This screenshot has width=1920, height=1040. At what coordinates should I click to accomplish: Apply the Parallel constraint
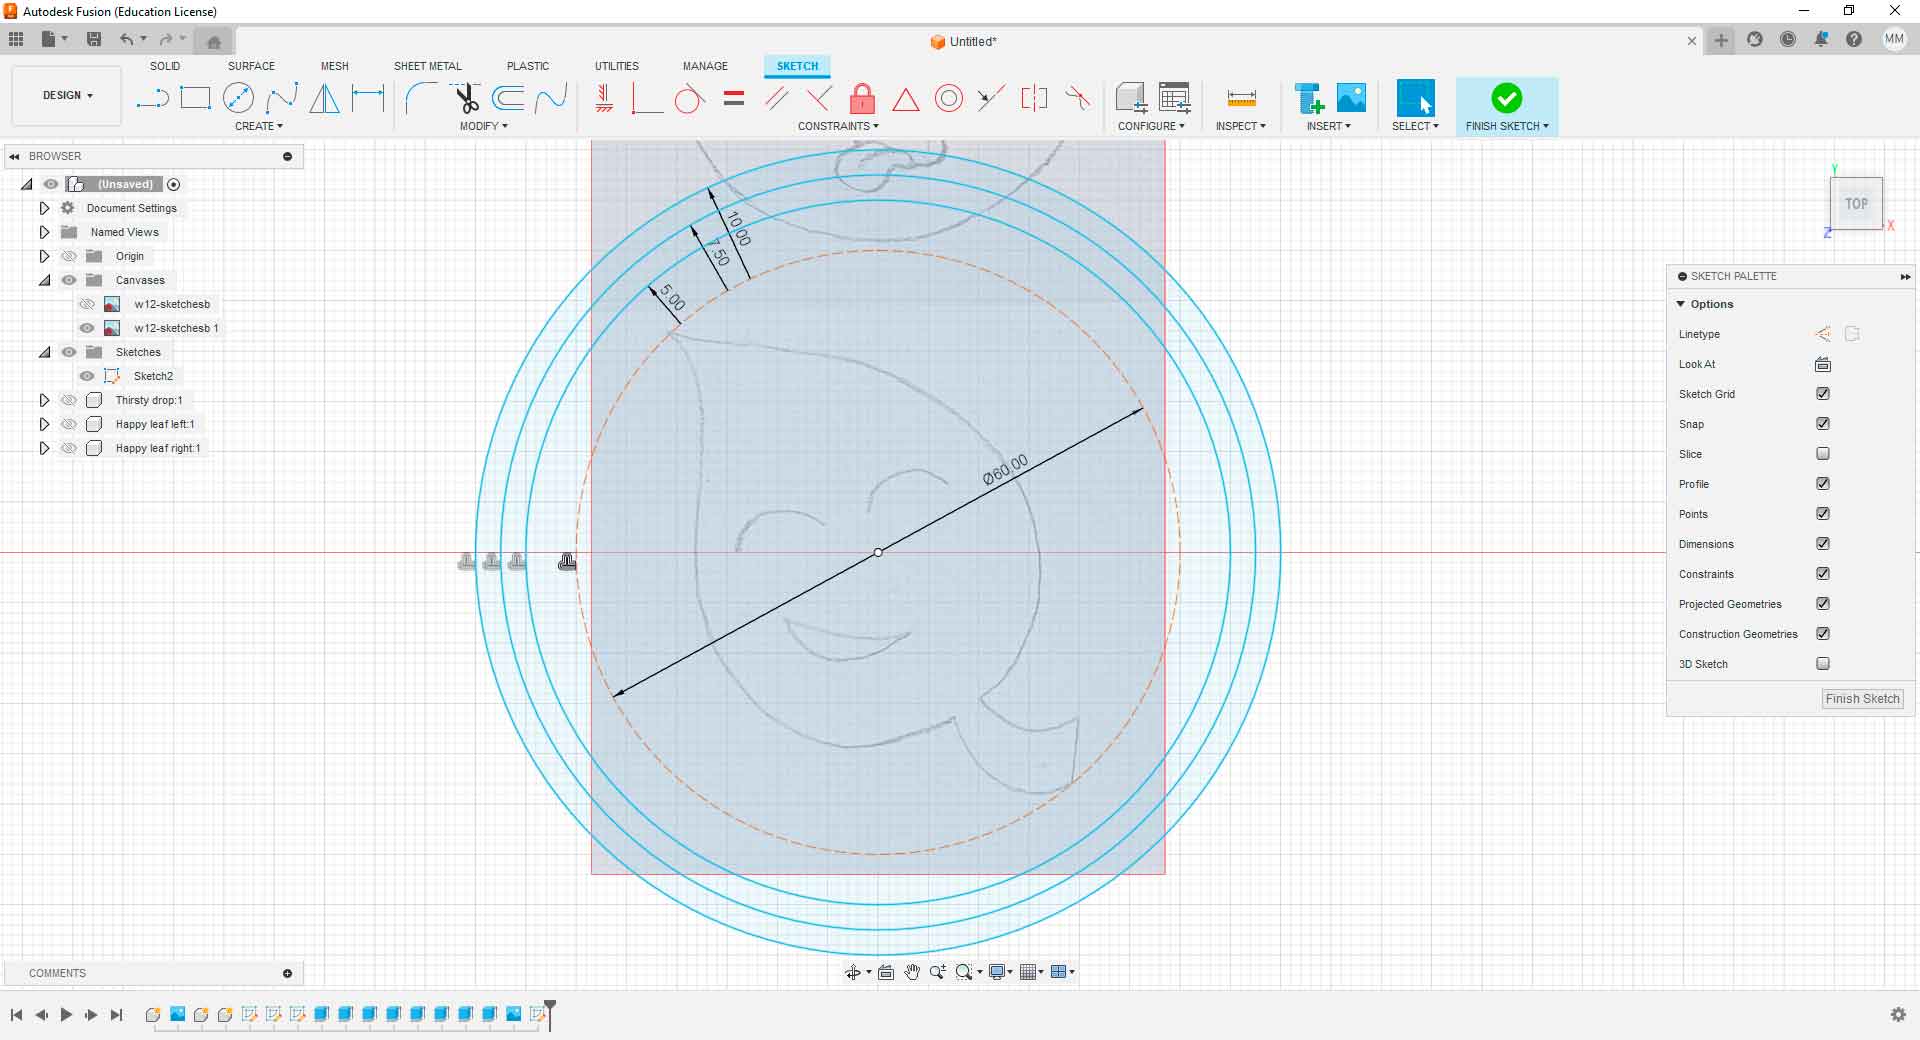(x=776, y=98)
